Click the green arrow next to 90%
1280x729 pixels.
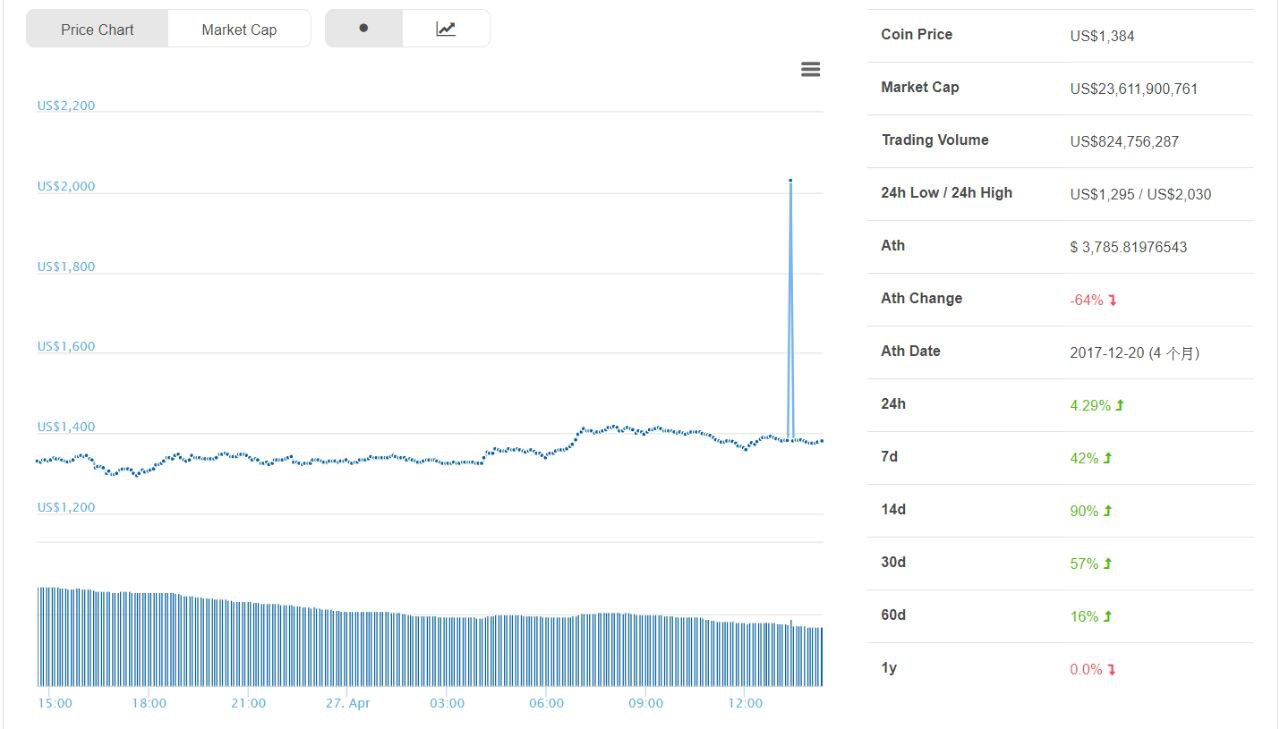point(1108,511)
